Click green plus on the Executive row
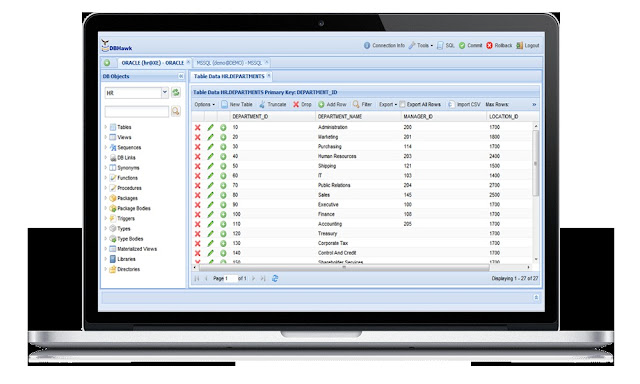The image size is (640, 384). click(223, 204)
